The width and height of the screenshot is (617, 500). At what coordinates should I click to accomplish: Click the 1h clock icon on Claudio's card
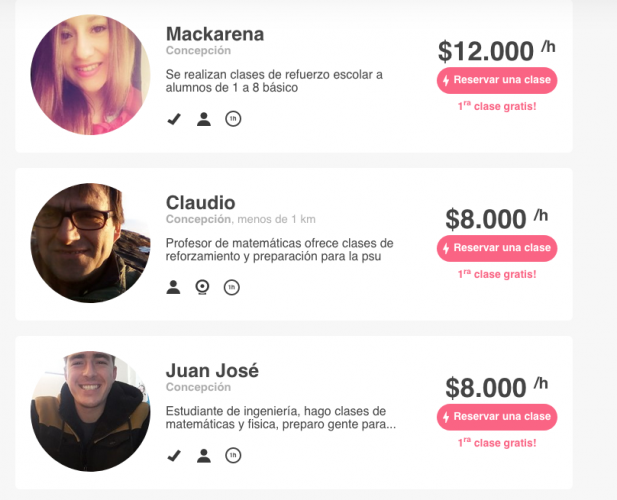232,287
